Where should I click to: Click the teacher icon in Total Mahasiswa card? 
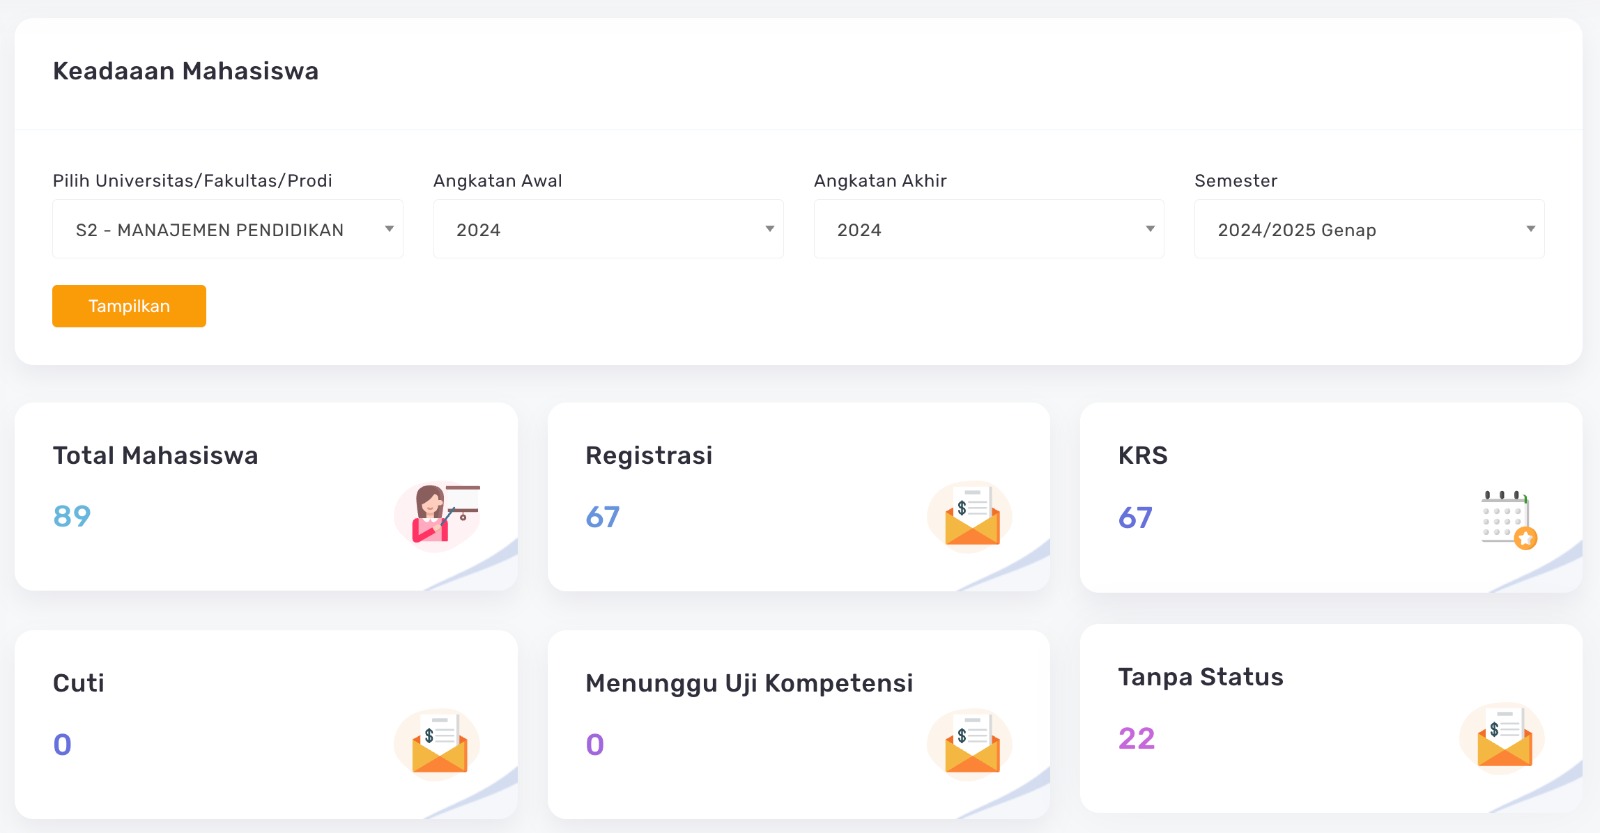[438, 516]
